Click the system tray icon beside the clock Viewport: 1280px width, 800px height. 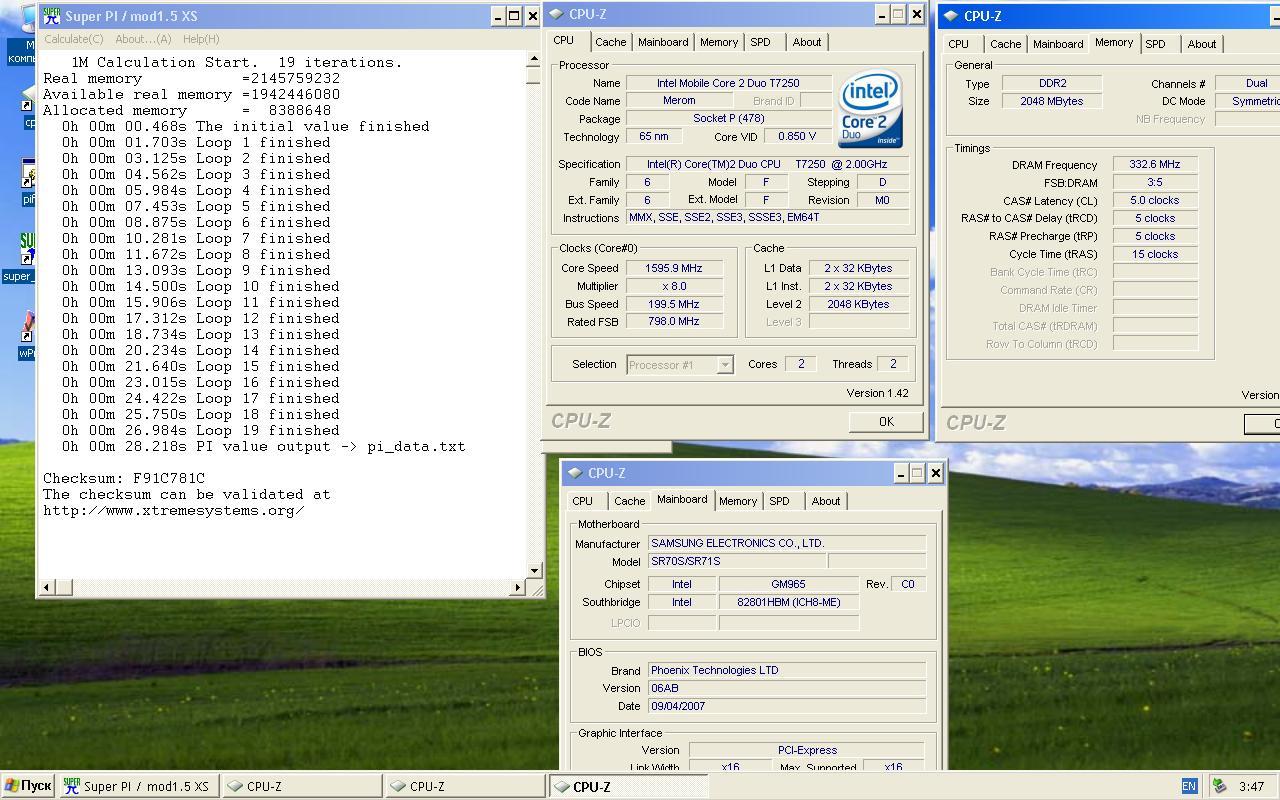(1219, 787)
